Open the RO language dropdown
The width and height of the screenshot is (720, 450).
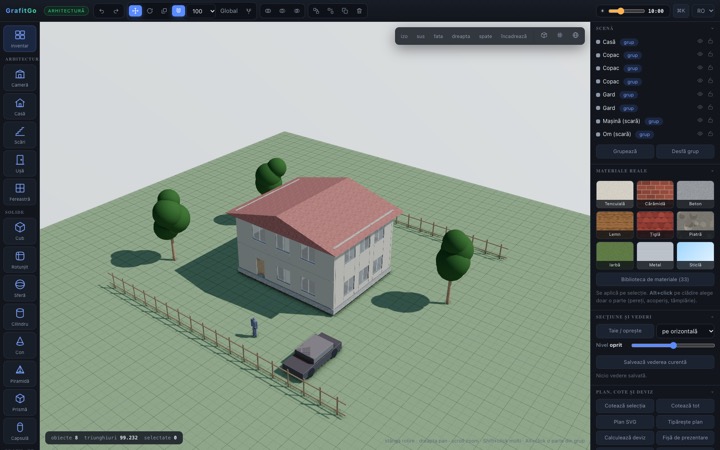pyautogui.click(x=704, y=11)
